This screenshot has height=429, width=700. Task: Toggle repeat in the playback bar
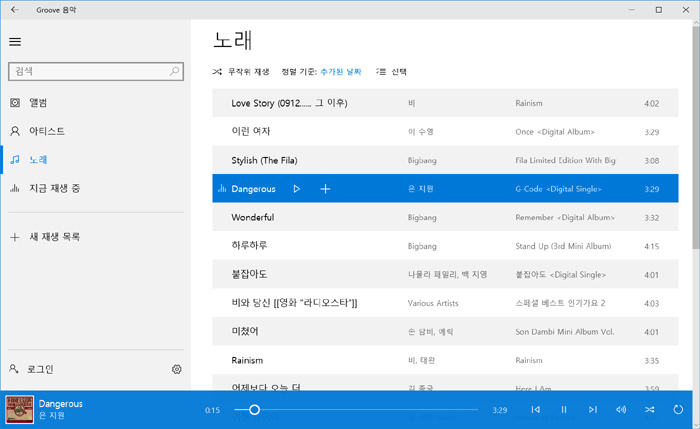pos(678,409)
